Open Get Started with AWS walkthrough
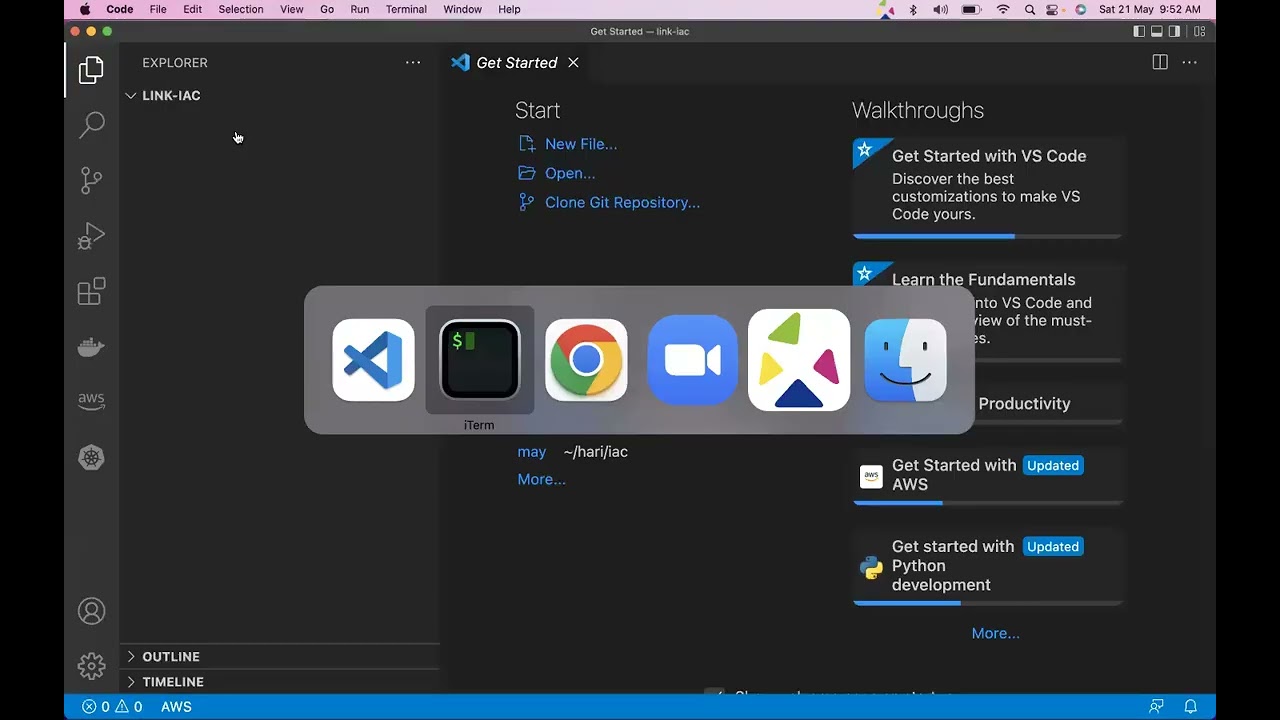1280x720 pixels. [988, 475]
